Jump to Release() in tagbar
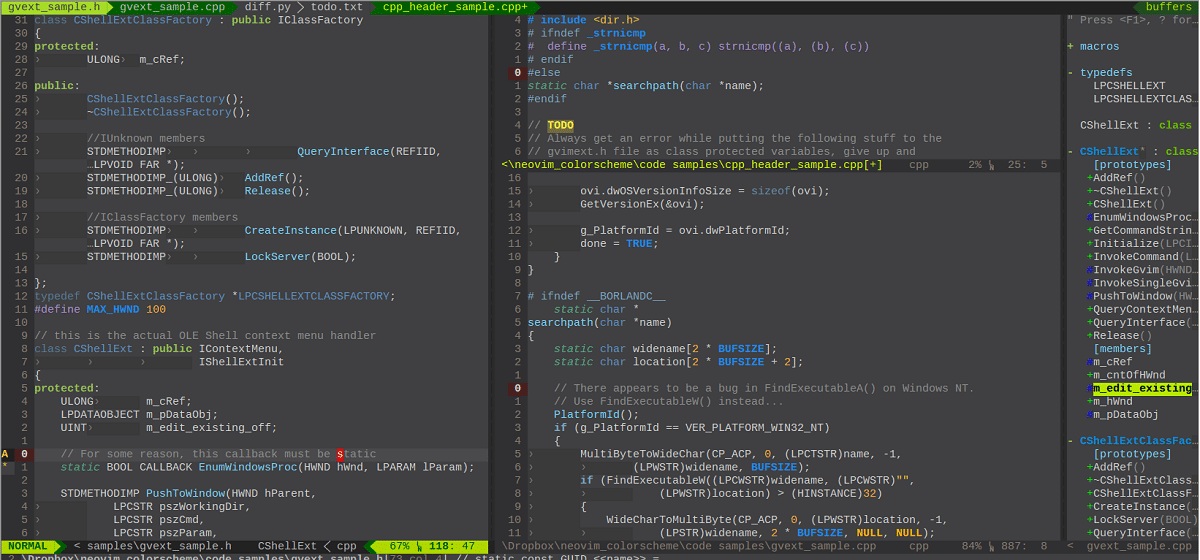This screenshot has height=560, width=1200. coord(1119,335)
